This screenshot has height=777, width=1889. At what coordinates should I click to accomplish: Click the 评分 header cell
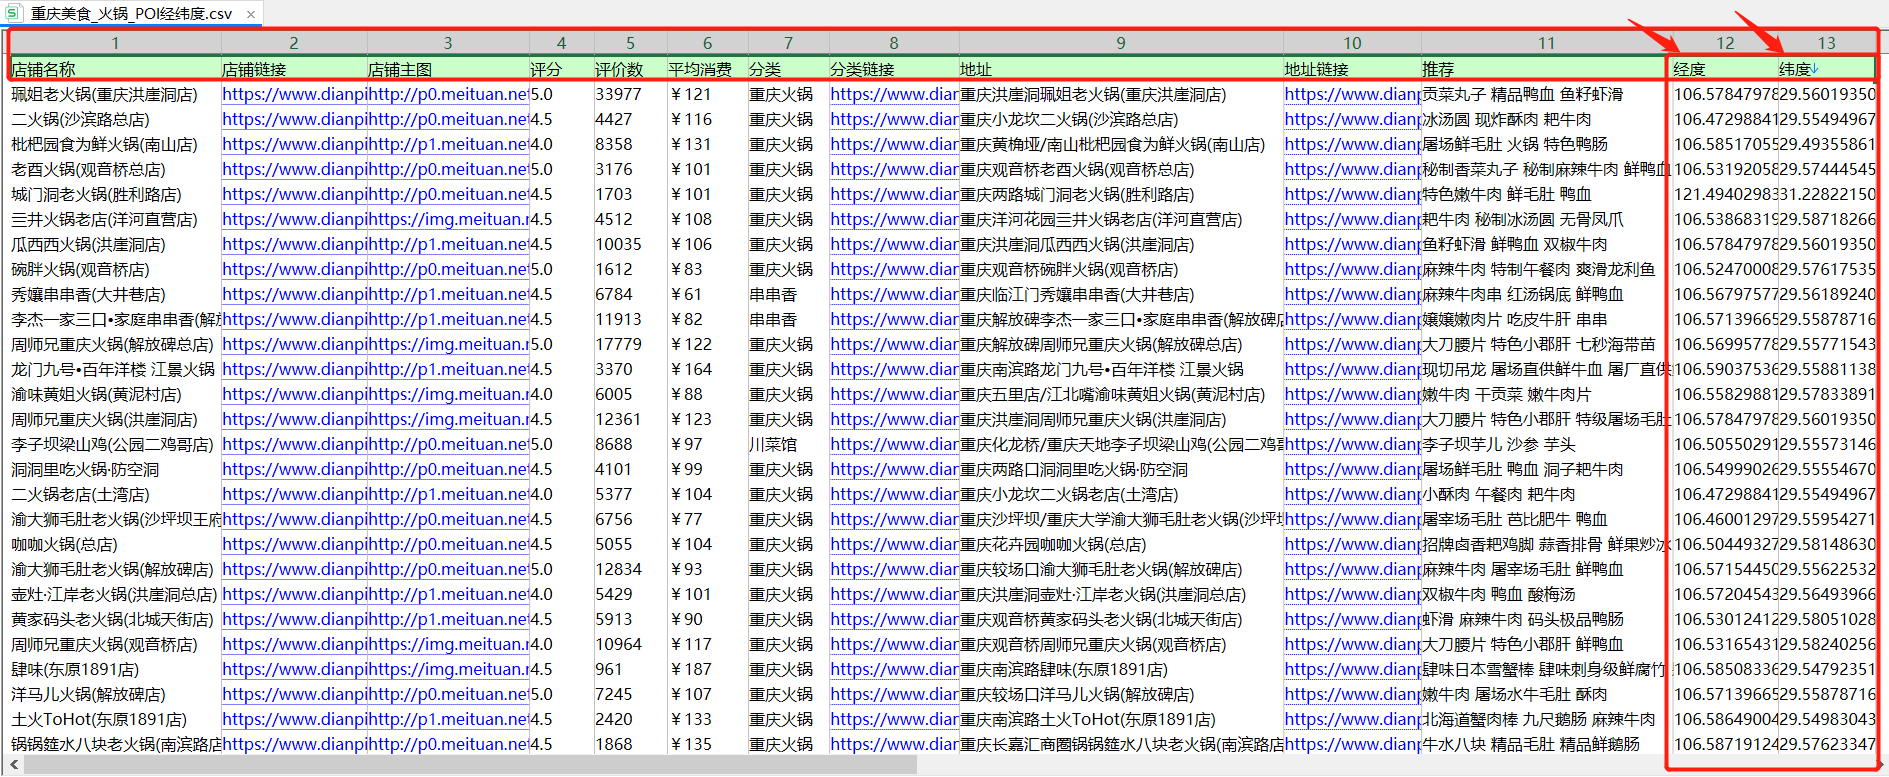pos(561,69)
